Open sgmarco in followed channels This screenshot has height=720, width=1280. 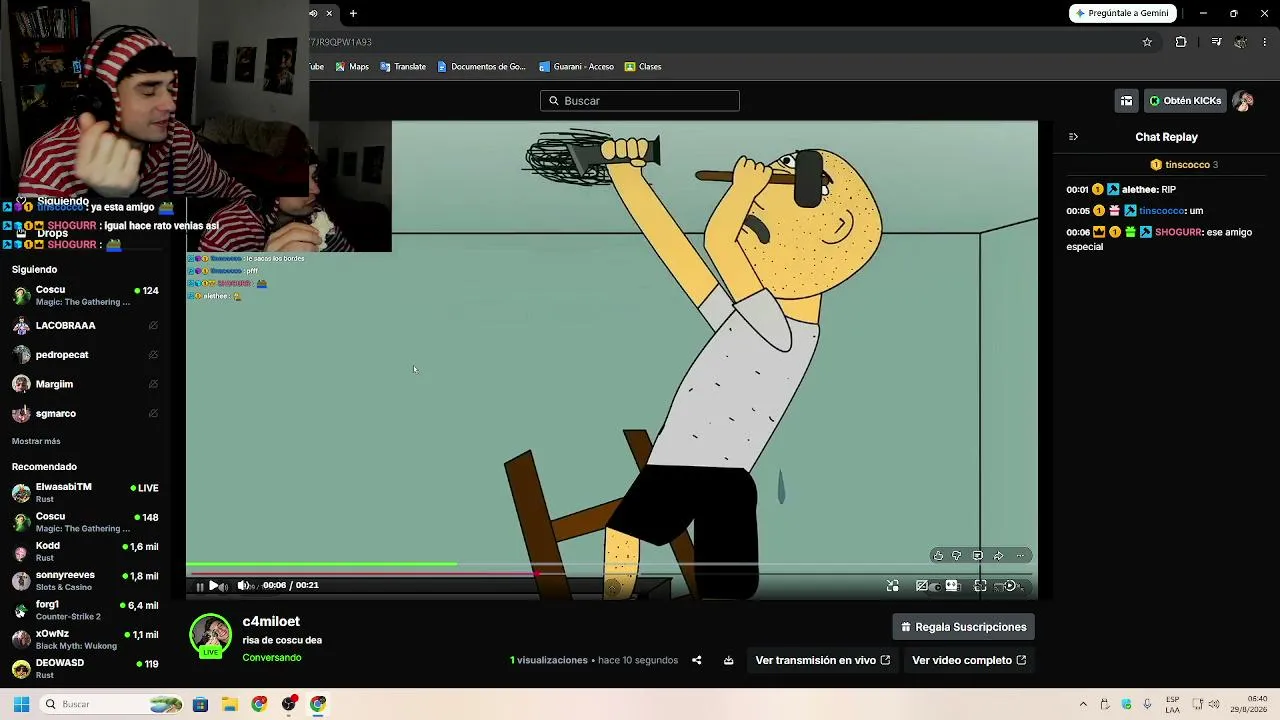[x=85, y=413]
